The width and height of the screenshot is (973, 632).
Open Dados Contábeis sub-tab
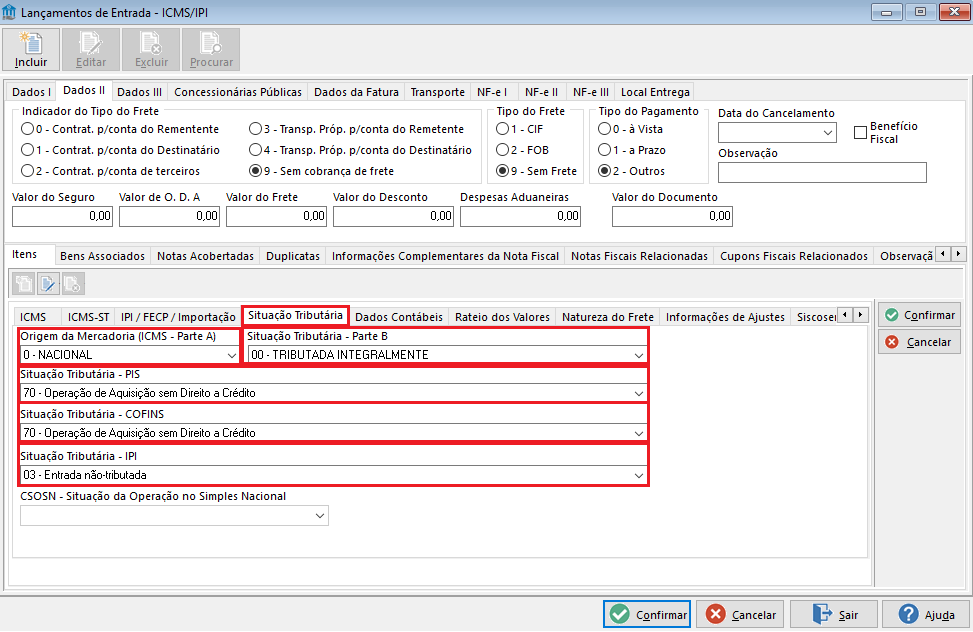click(399, 317)
